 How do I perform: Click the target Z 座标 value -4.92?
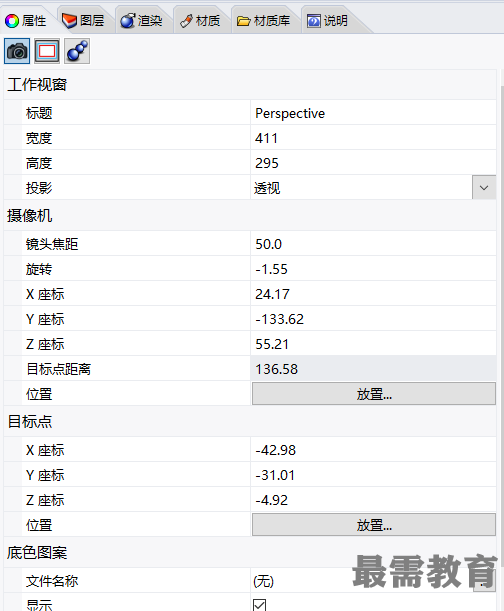click(x=373, y=500)
